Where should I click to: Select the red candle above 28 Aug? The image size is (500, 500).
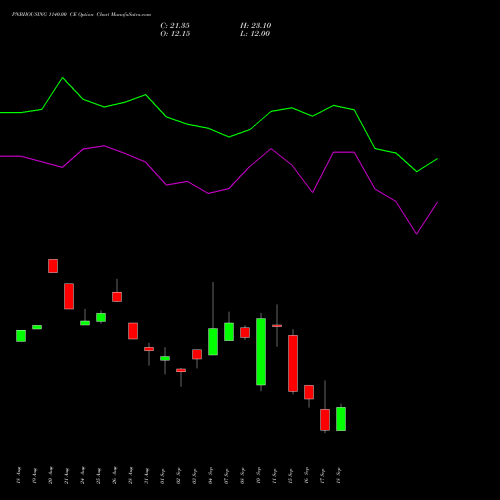(x=133, y=331)
